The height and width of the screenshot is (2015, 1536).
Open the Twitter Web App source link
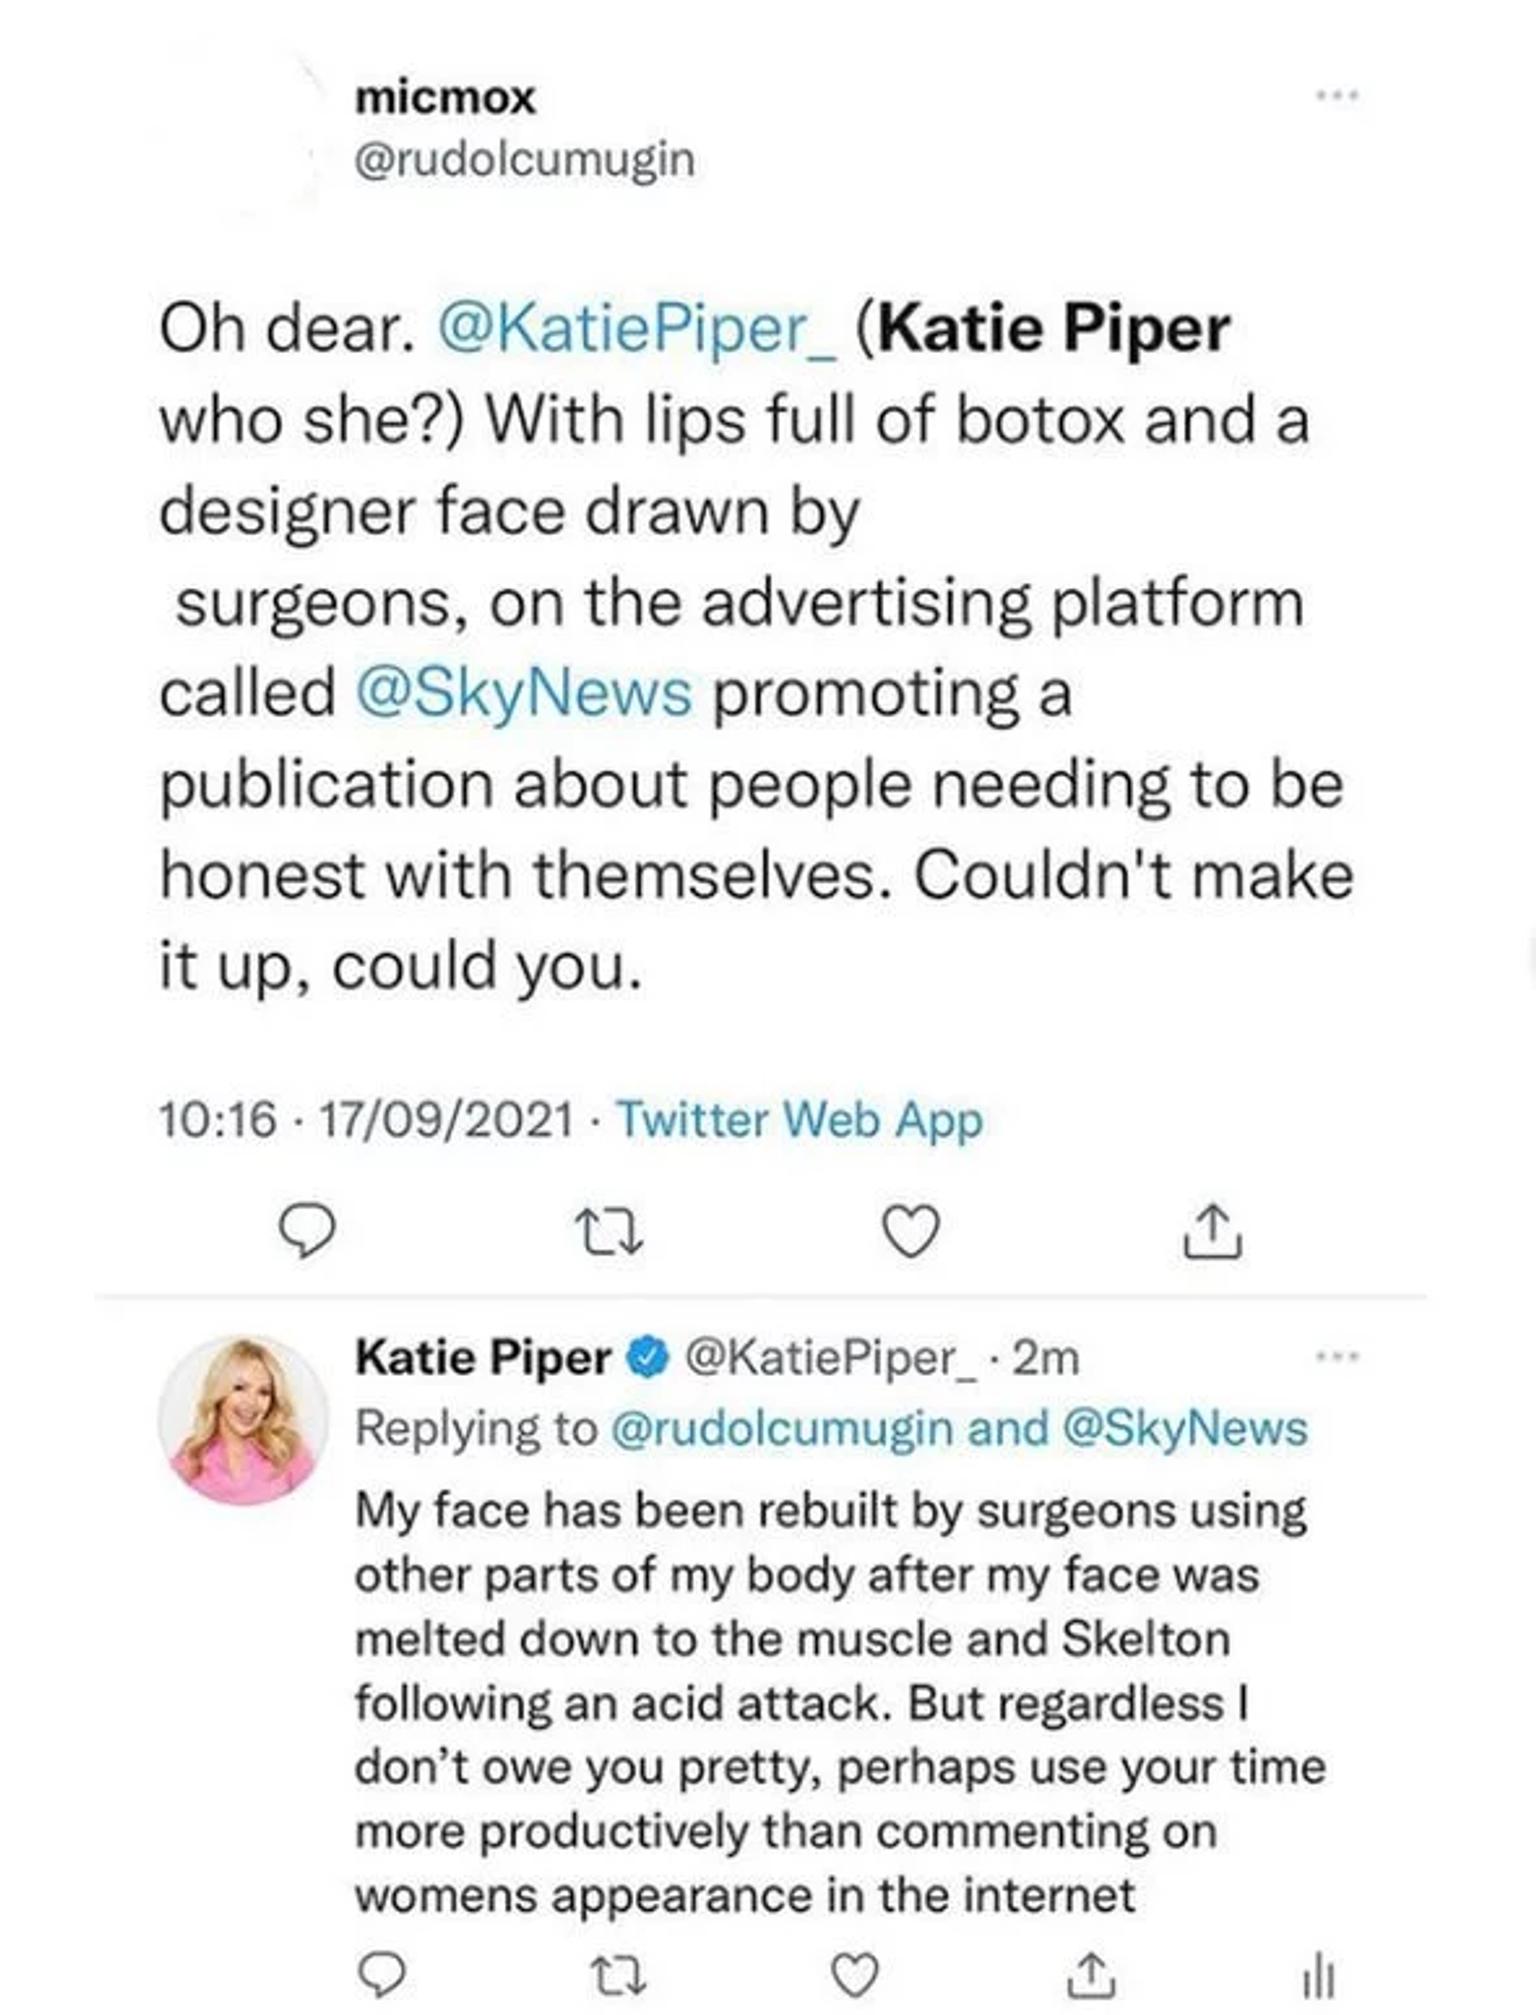[800, 1119]
